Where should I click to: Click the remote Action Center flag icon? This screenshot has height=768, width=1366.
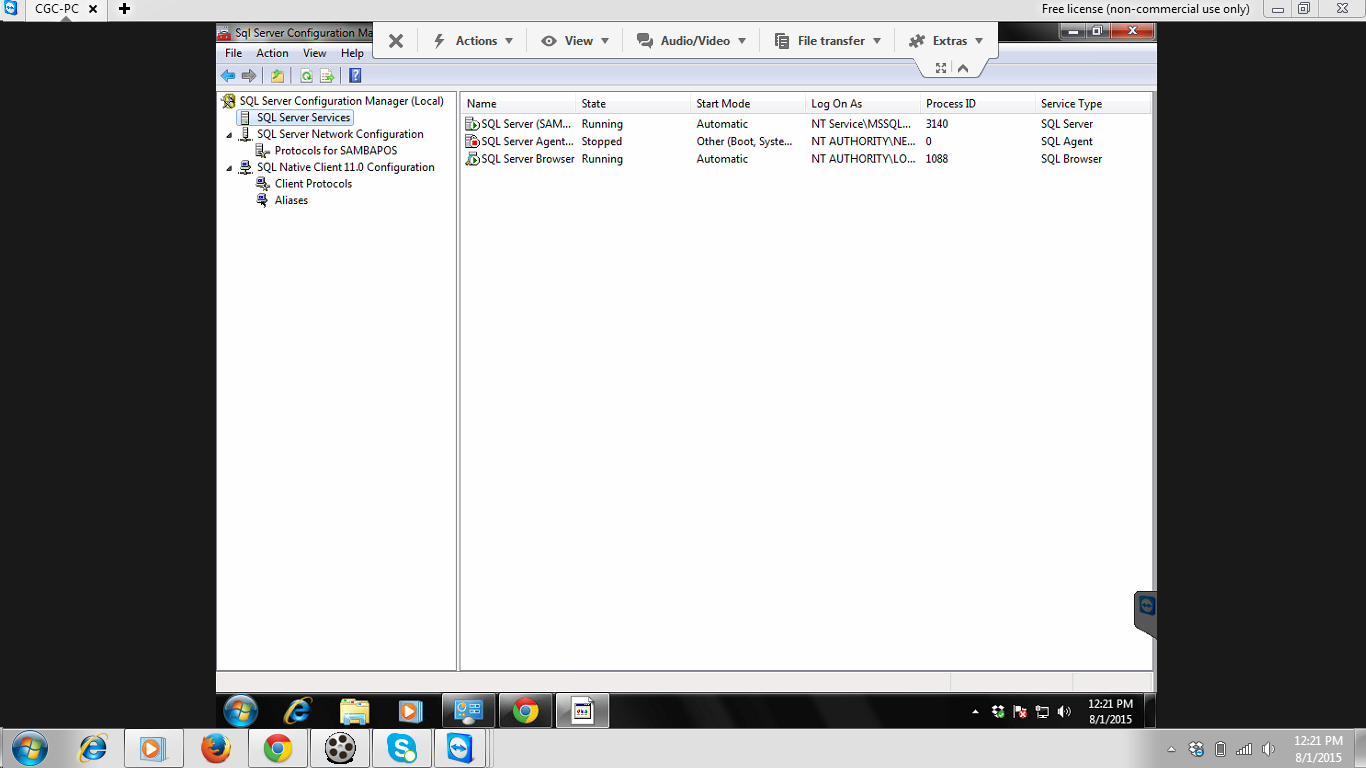click(1020, 712)
